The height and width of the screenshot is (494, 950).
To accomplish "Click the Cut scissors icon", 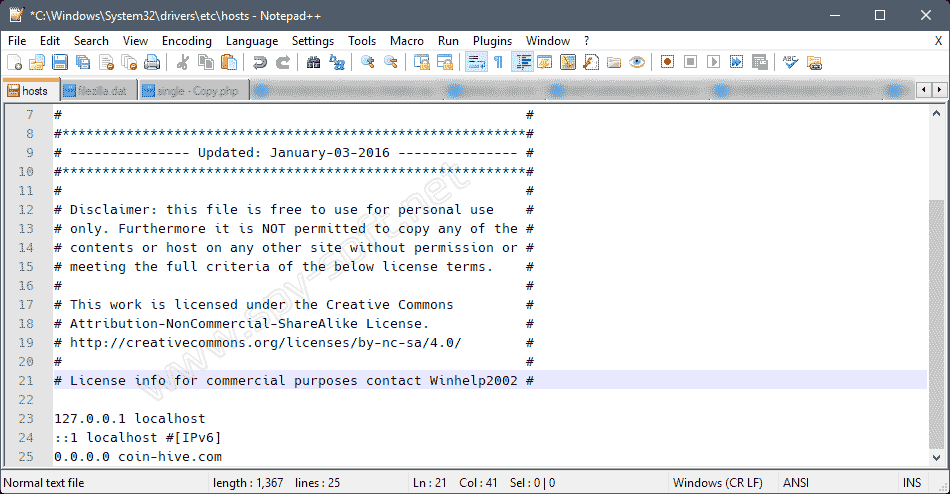I will coord(183,62).
